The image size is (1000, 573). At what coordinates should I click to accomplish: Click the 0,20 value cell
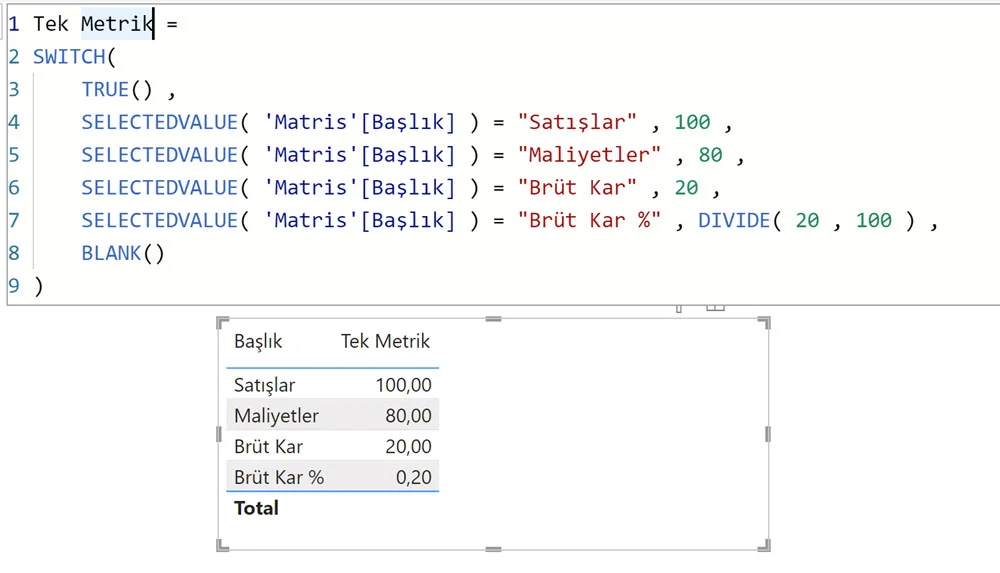click(413, 477)
